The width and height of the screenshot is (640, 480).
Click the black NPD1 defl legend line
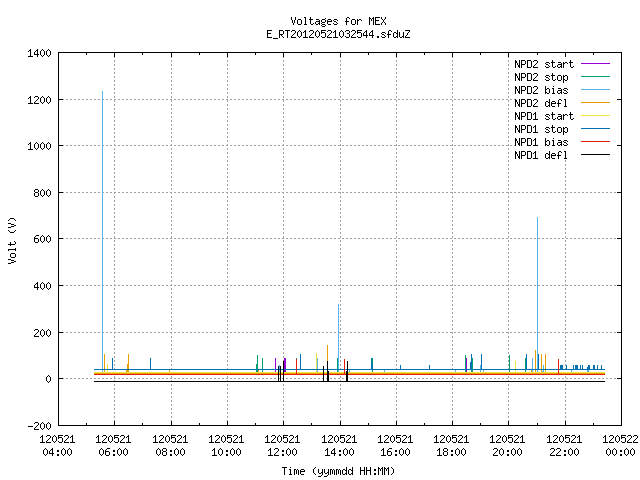tap(595, 155)
